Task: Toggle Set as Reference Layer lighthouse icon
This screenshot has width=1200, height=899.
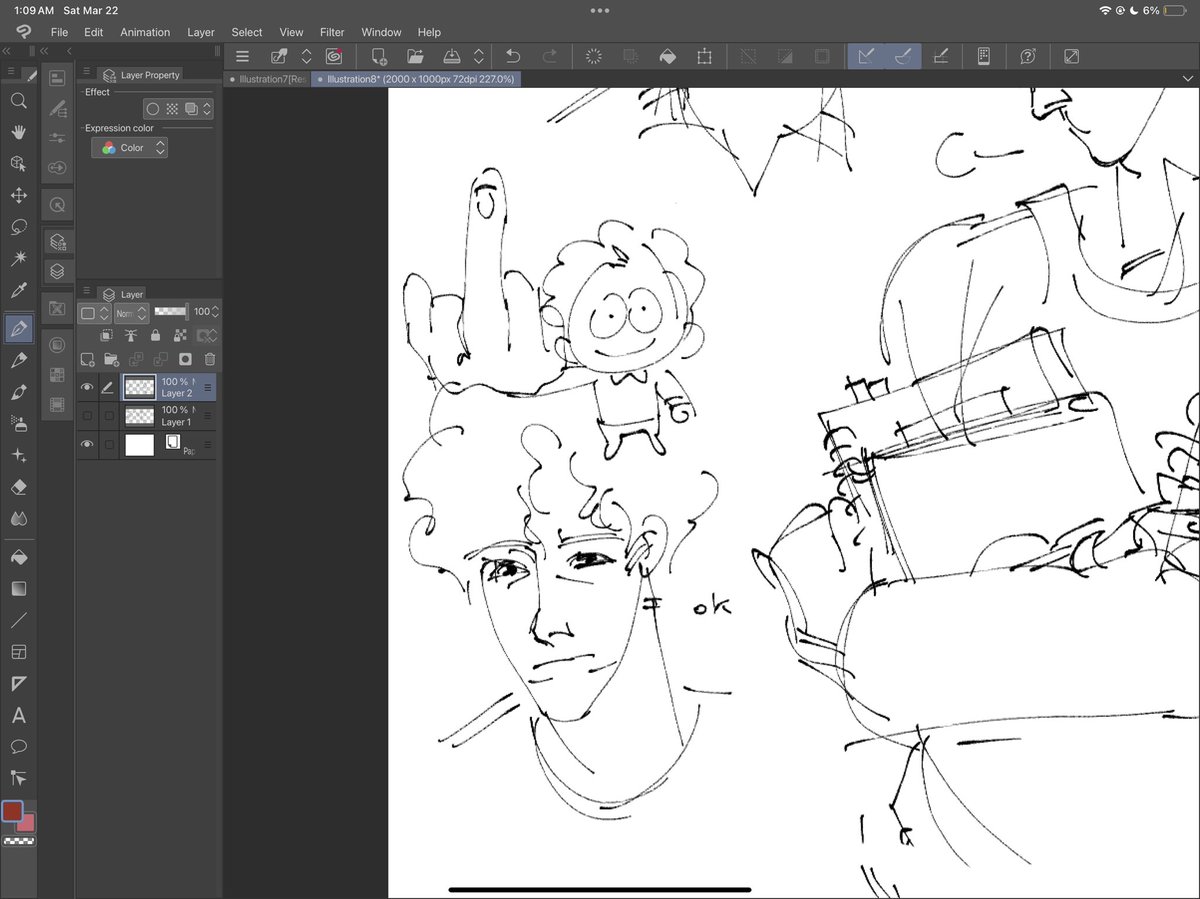Action: (130, 336)
